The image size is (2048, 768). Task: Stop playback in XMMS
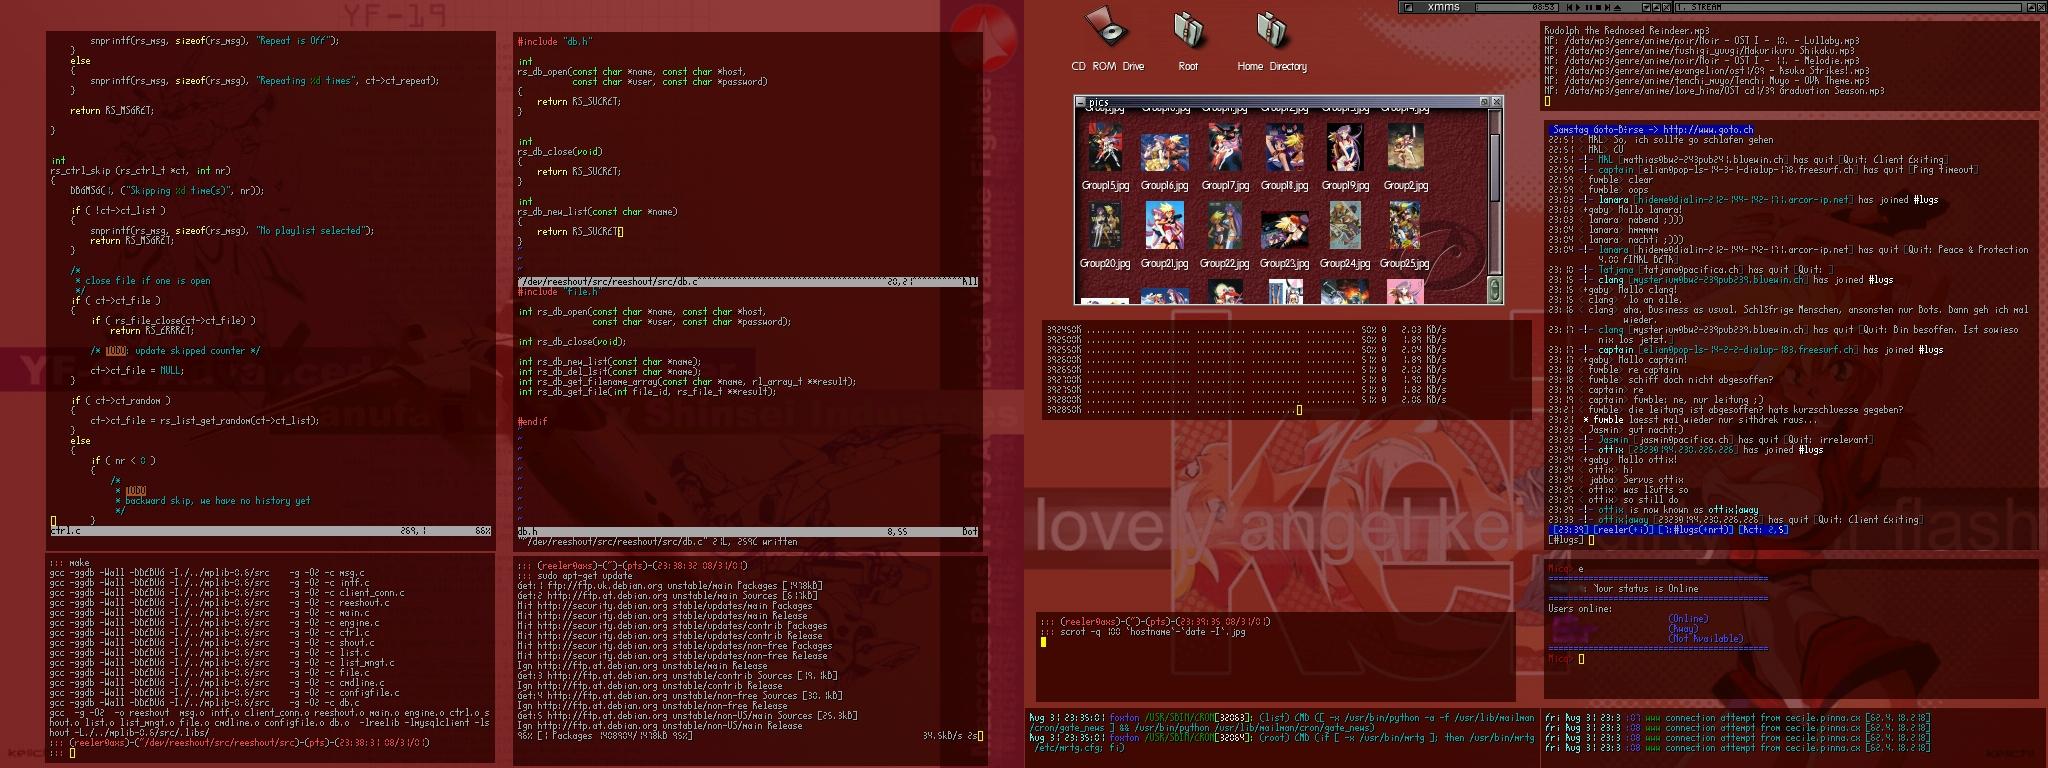pyautogui.click(x=1598, y=7)
